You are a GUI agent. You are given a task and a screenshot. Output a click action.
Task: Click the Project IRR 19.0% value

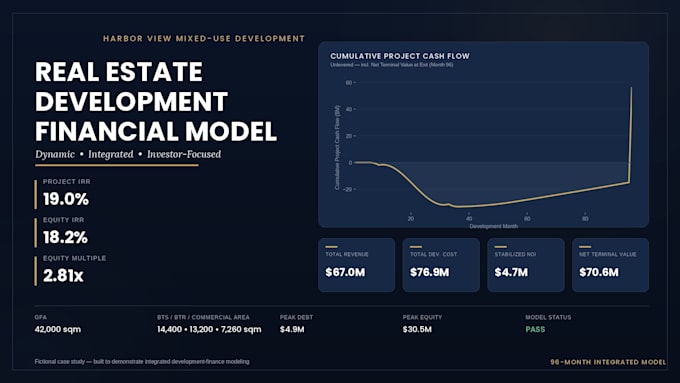pyautogui.click(x=66, y=199)
